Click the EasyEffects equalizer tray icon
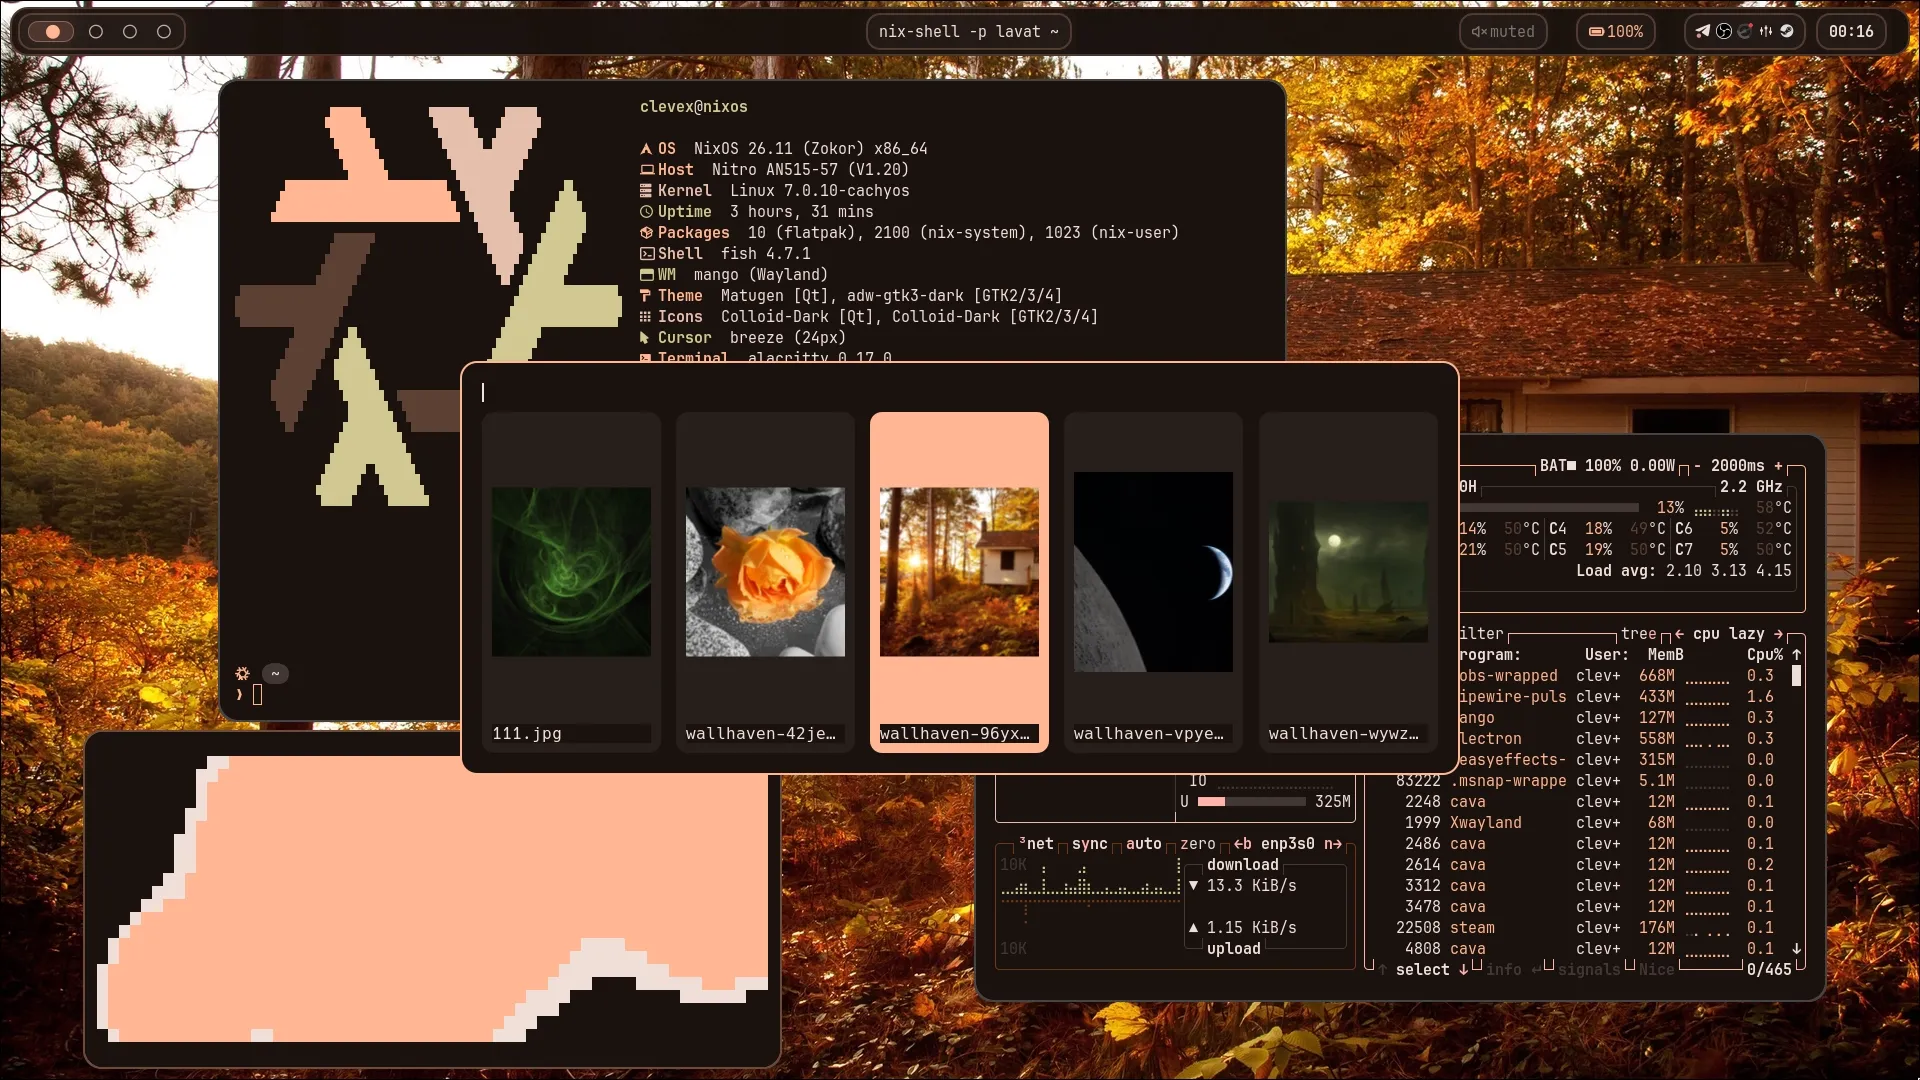This screenshot has width=1920, height=1080. tap(1766, 31)
